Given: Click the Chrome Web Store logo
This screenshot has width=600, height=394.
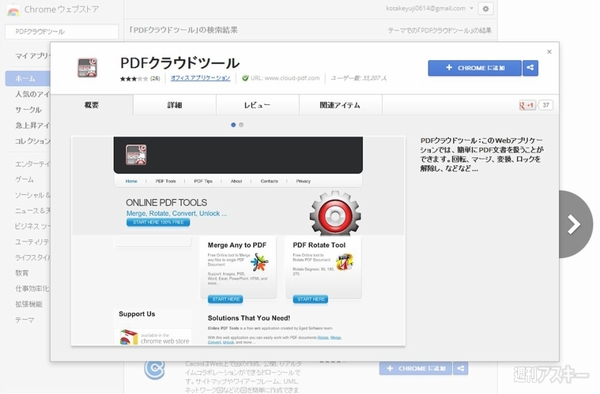Looking at the screenshot, I should point(13,10).
